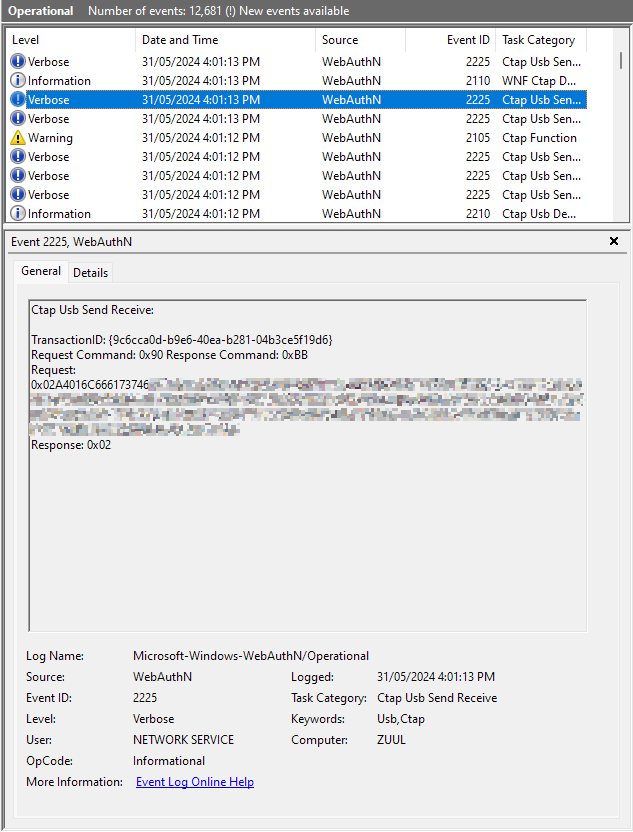Click the event list vertical scrollbar thumb
Viewport: 633px width, 832px height.
620,60
